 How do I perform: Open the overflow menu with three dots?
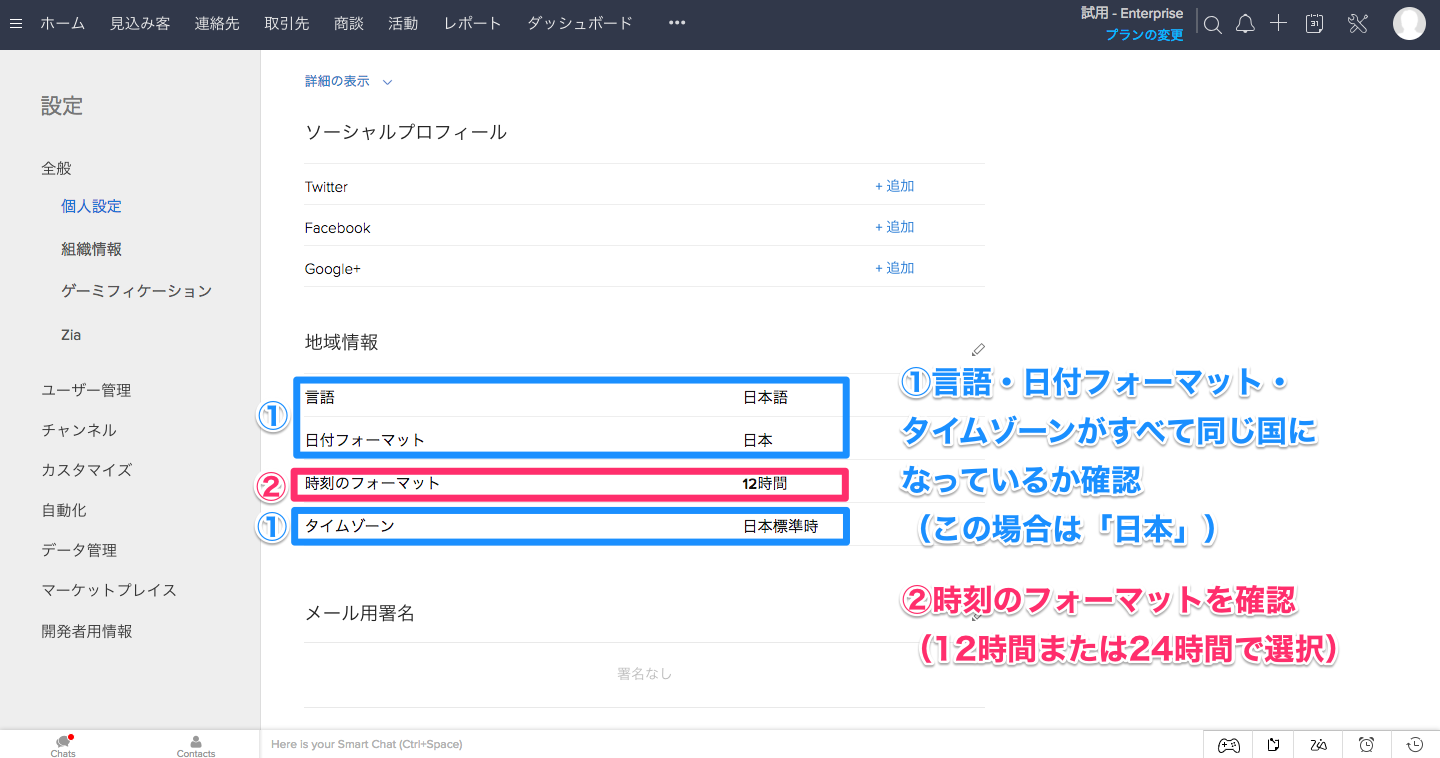[676, 23]
